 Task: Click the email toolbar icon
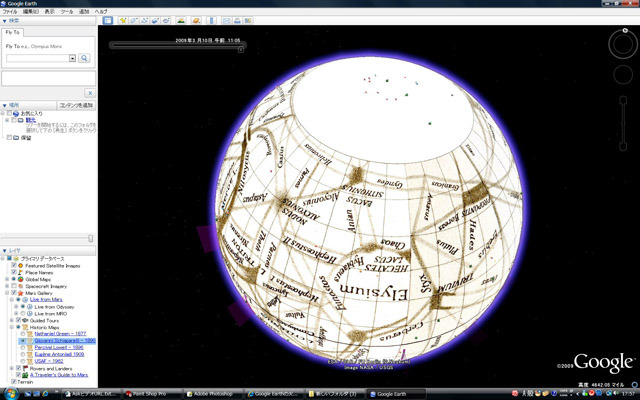(226, 20)
